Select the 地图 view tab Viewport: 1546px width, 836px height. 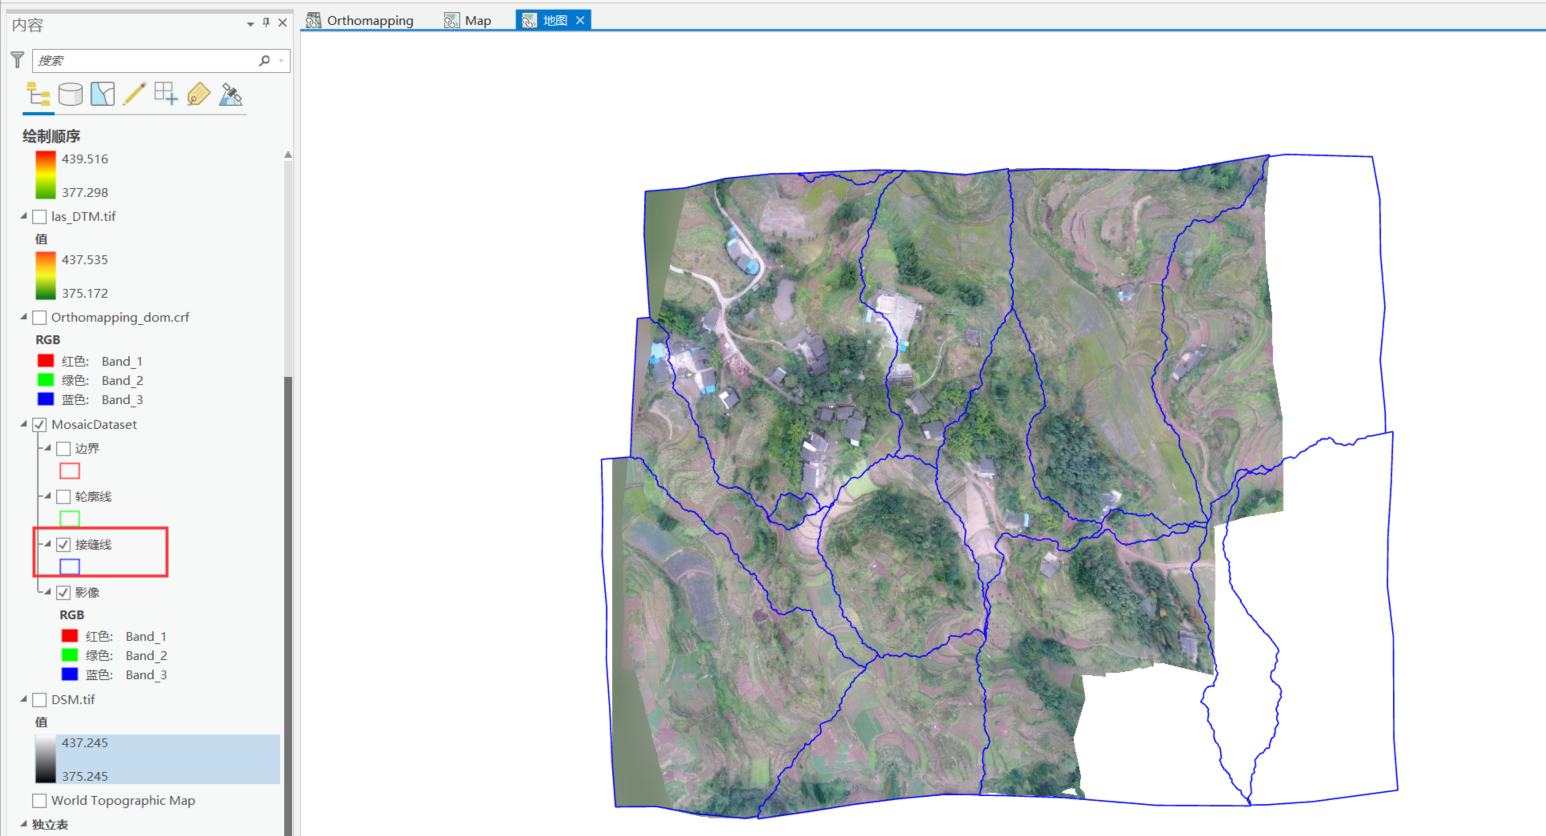(553, 20)
